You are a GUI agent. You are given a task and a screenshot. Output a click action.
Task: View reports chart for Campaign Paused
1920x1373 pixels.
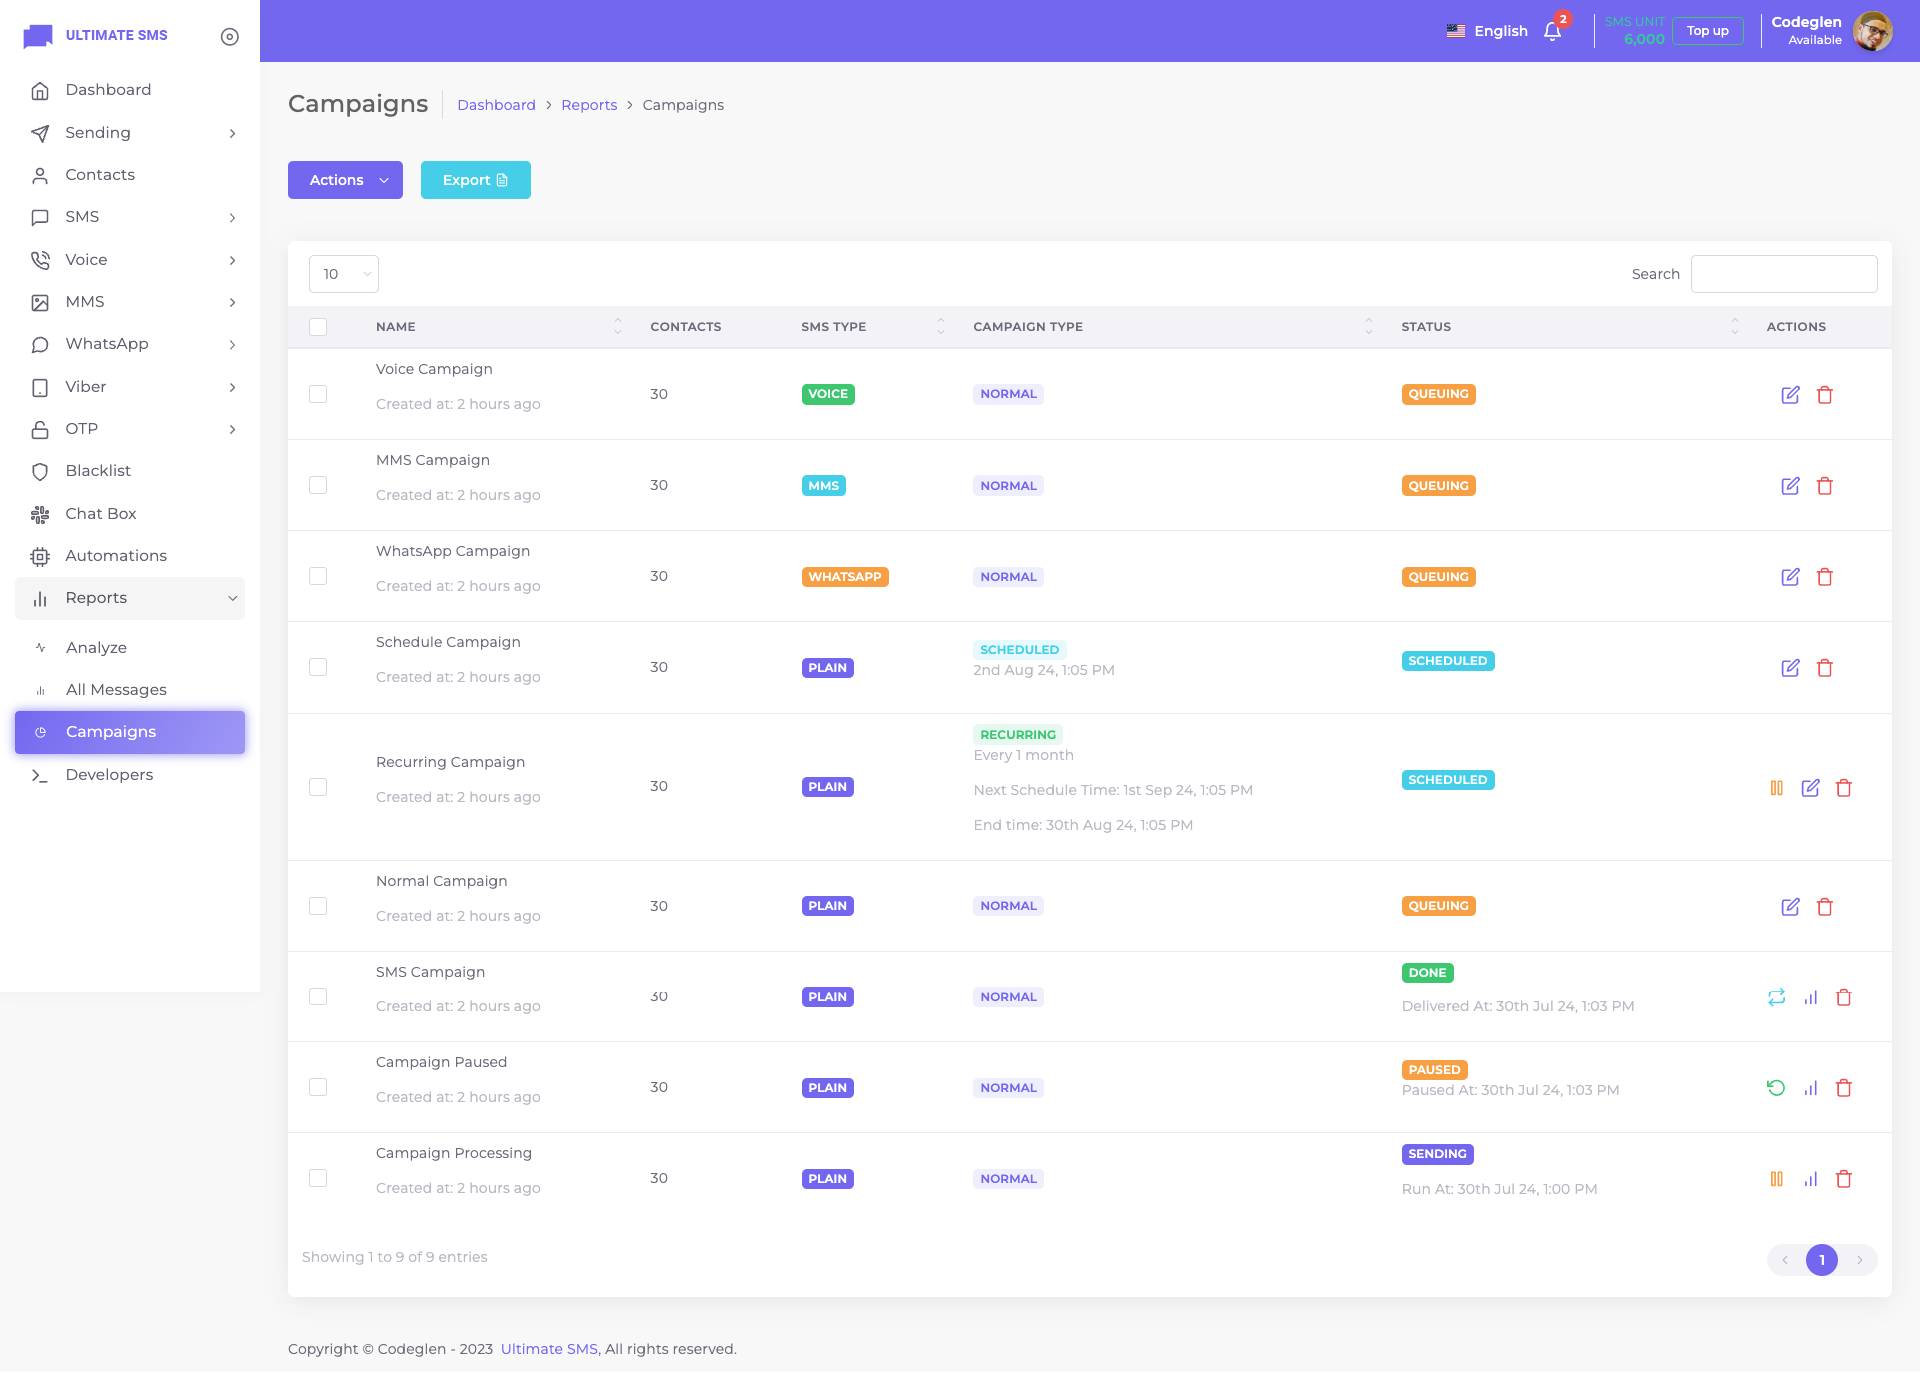(x=1810, y=1088)
